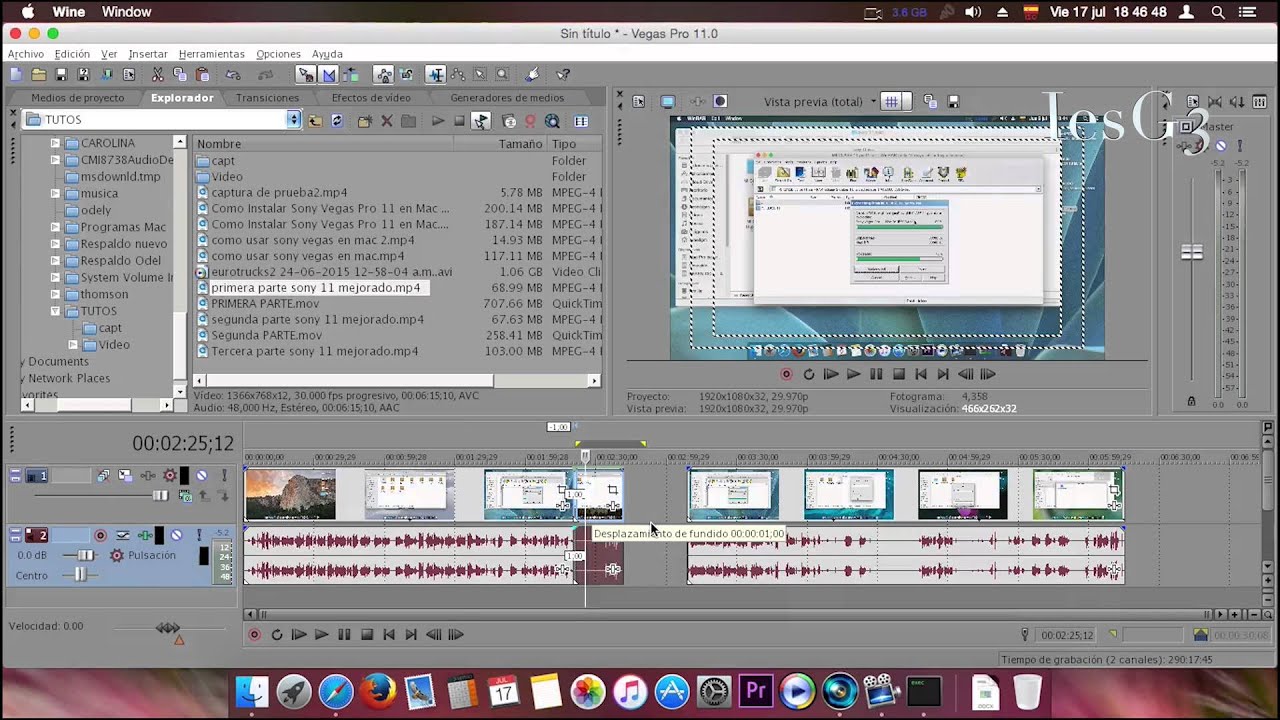Switch to Medios de proyecto tab
The height and width of the screenshot is (720, 1280).
78,98
